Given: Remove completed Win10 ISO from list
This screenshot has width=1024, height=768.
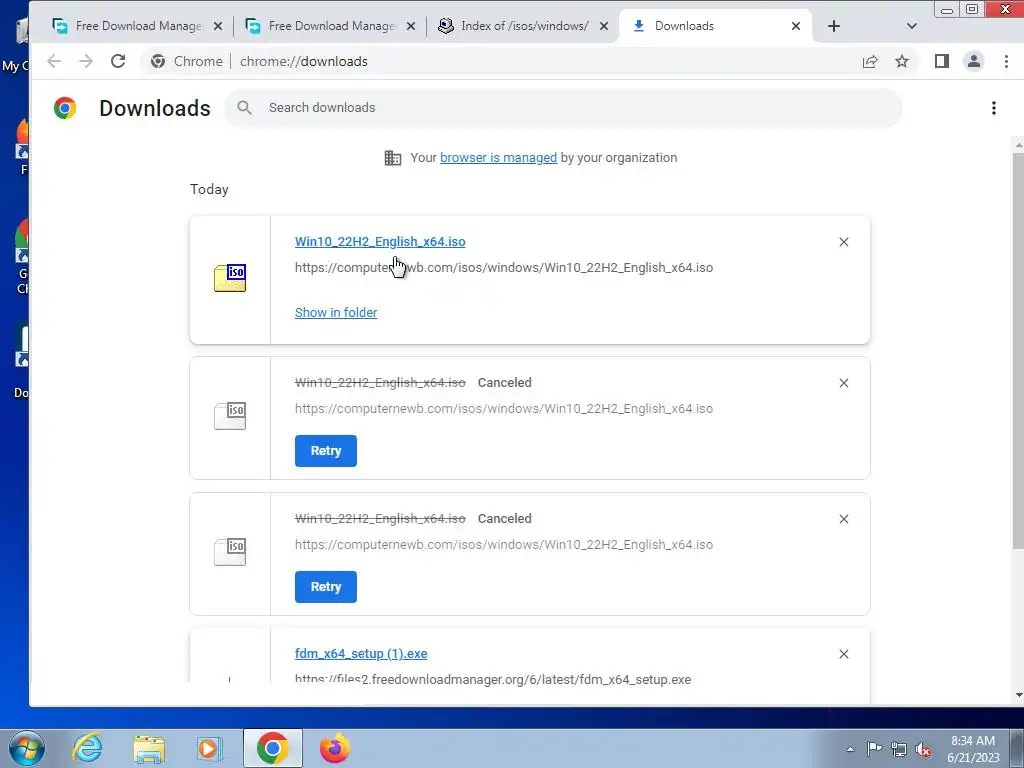Looking at the screenshot, I should pyautogui.click(x=844, y=242).
